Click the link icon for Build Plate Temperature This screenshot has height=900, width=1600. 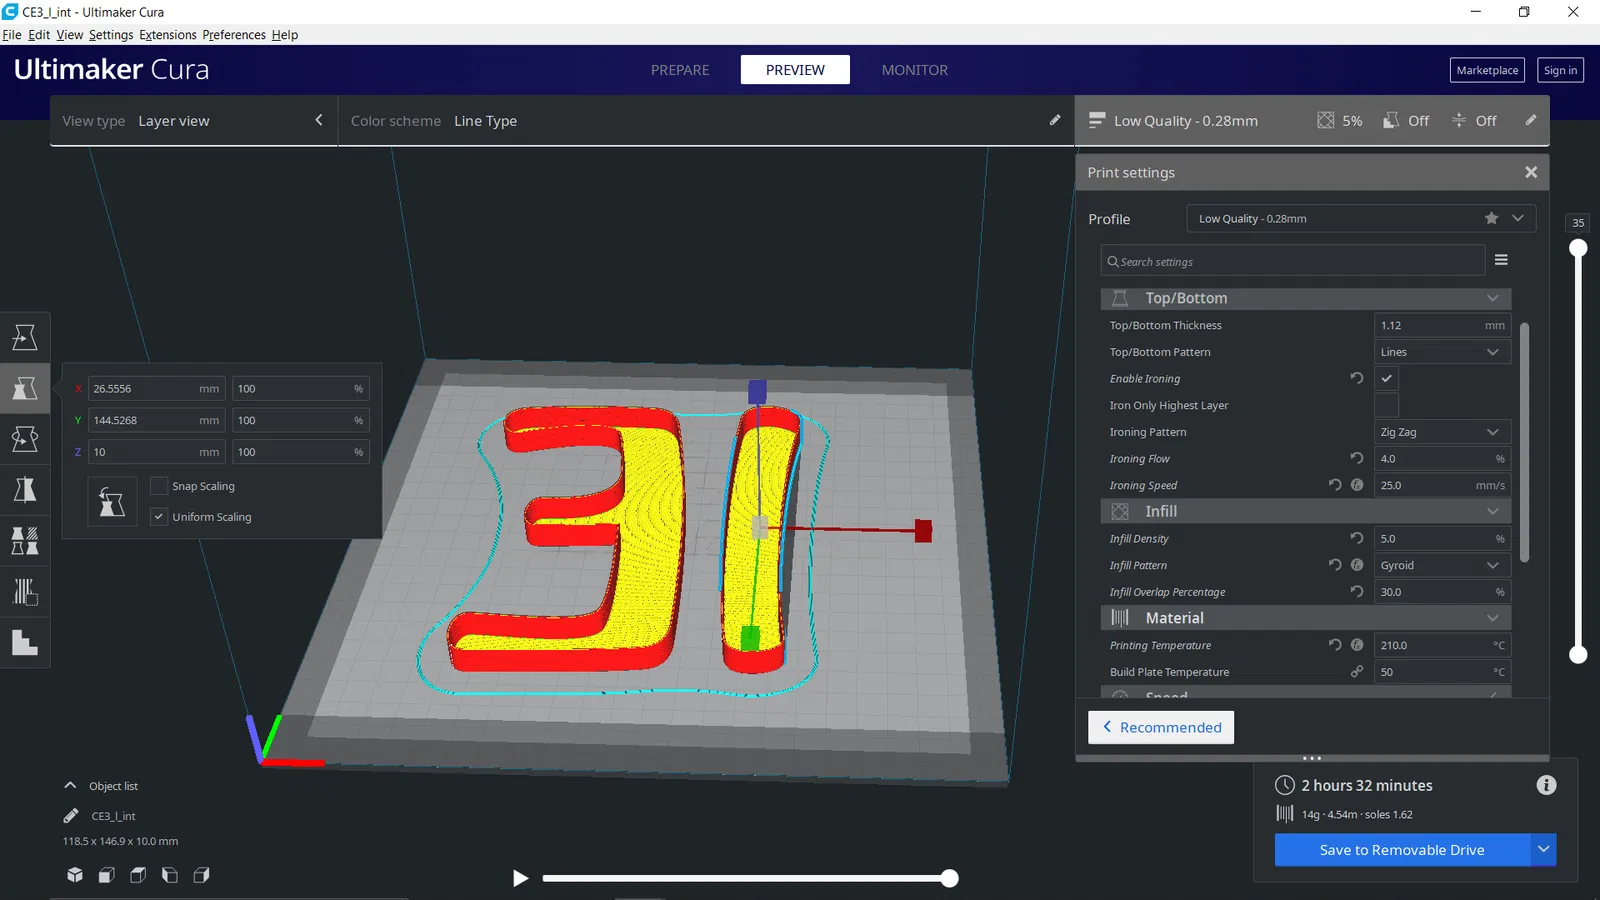point(1357,672)
